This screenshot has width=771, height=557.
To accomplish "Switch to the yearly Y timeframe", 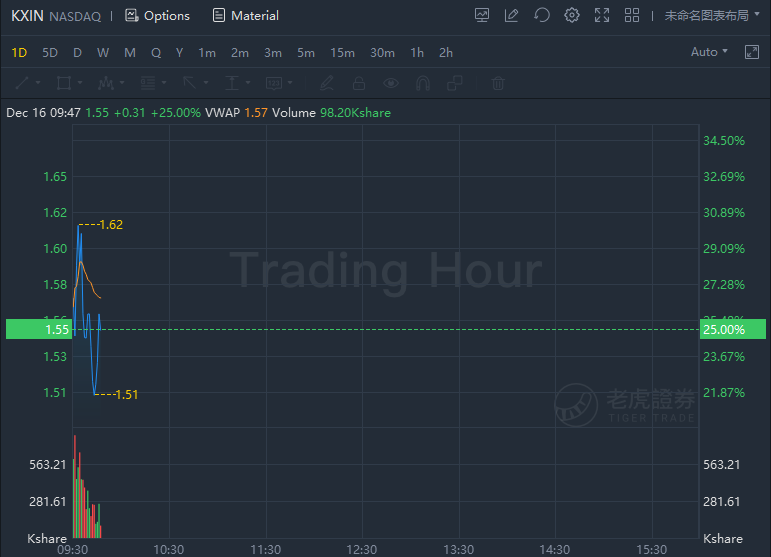I will coord(179,53).
